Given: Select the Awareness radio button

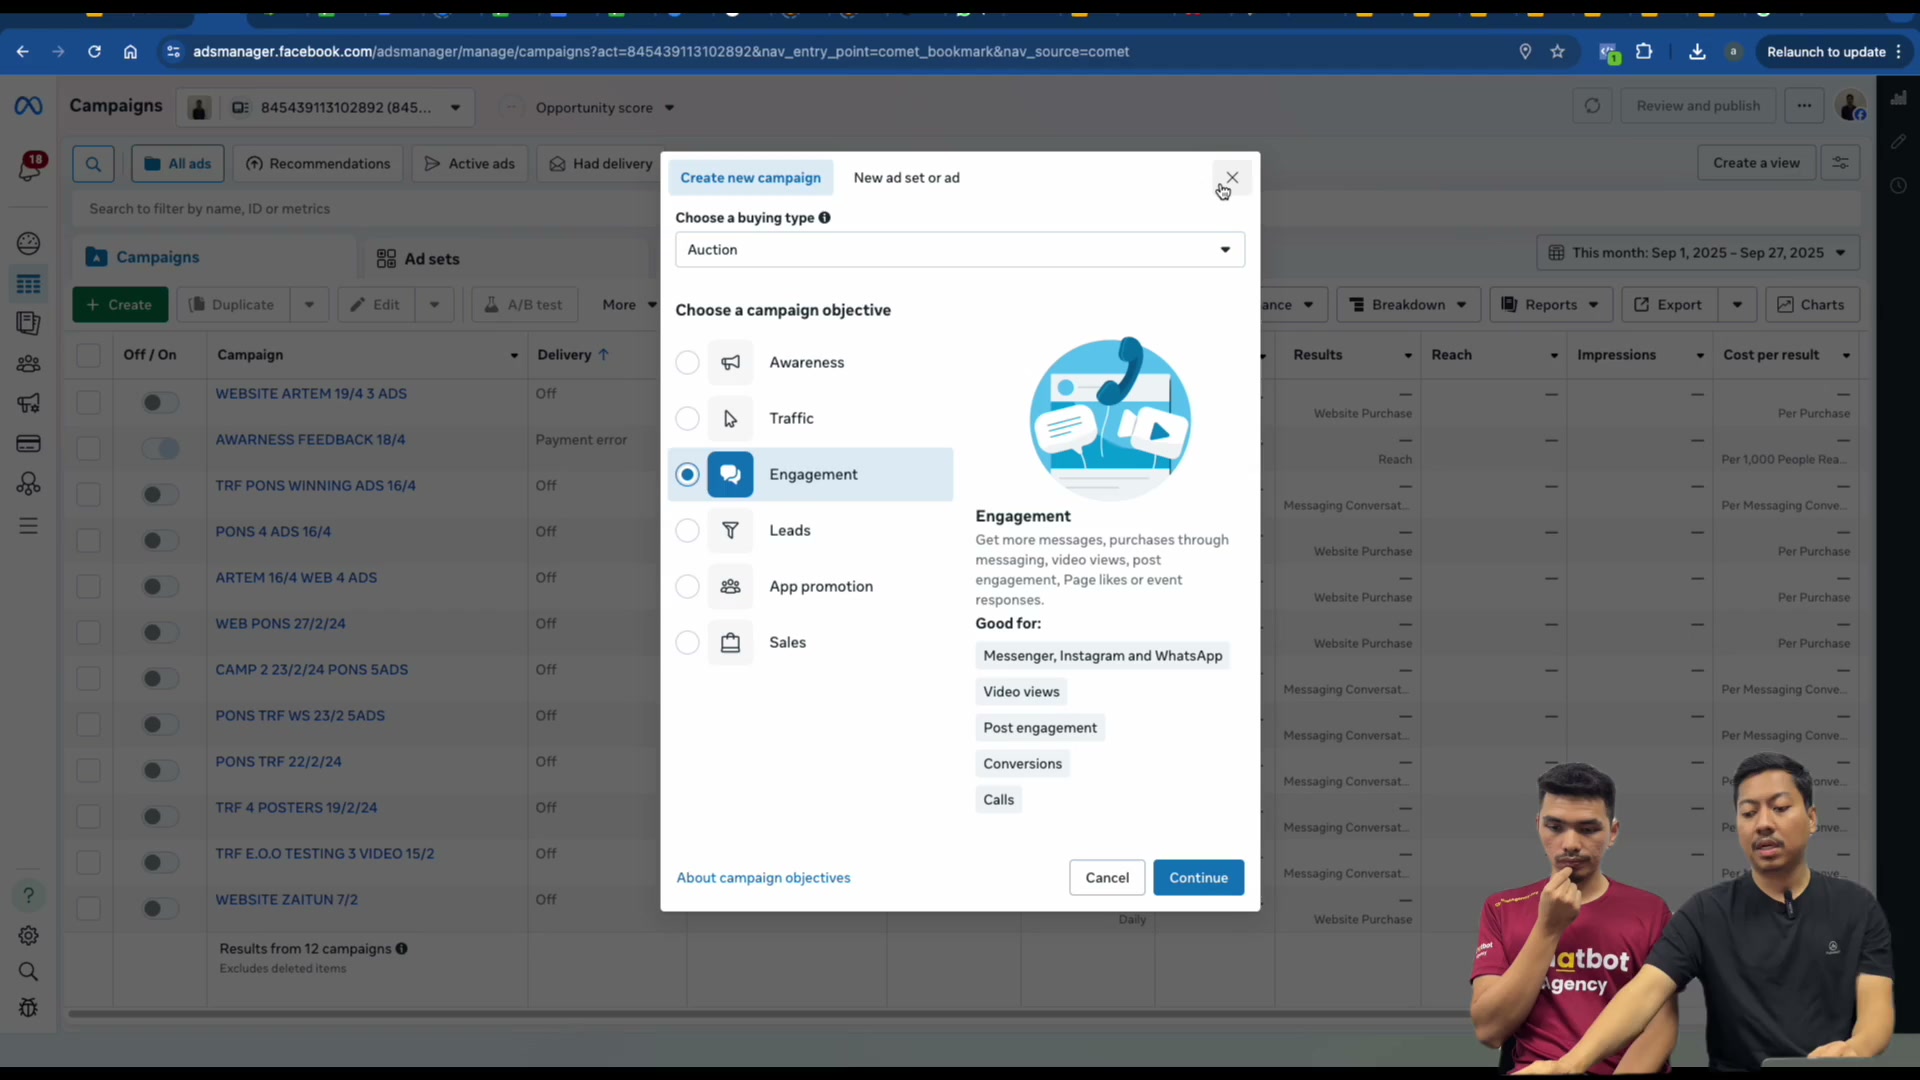Looking at the screenshot, I should pos(687,363).
